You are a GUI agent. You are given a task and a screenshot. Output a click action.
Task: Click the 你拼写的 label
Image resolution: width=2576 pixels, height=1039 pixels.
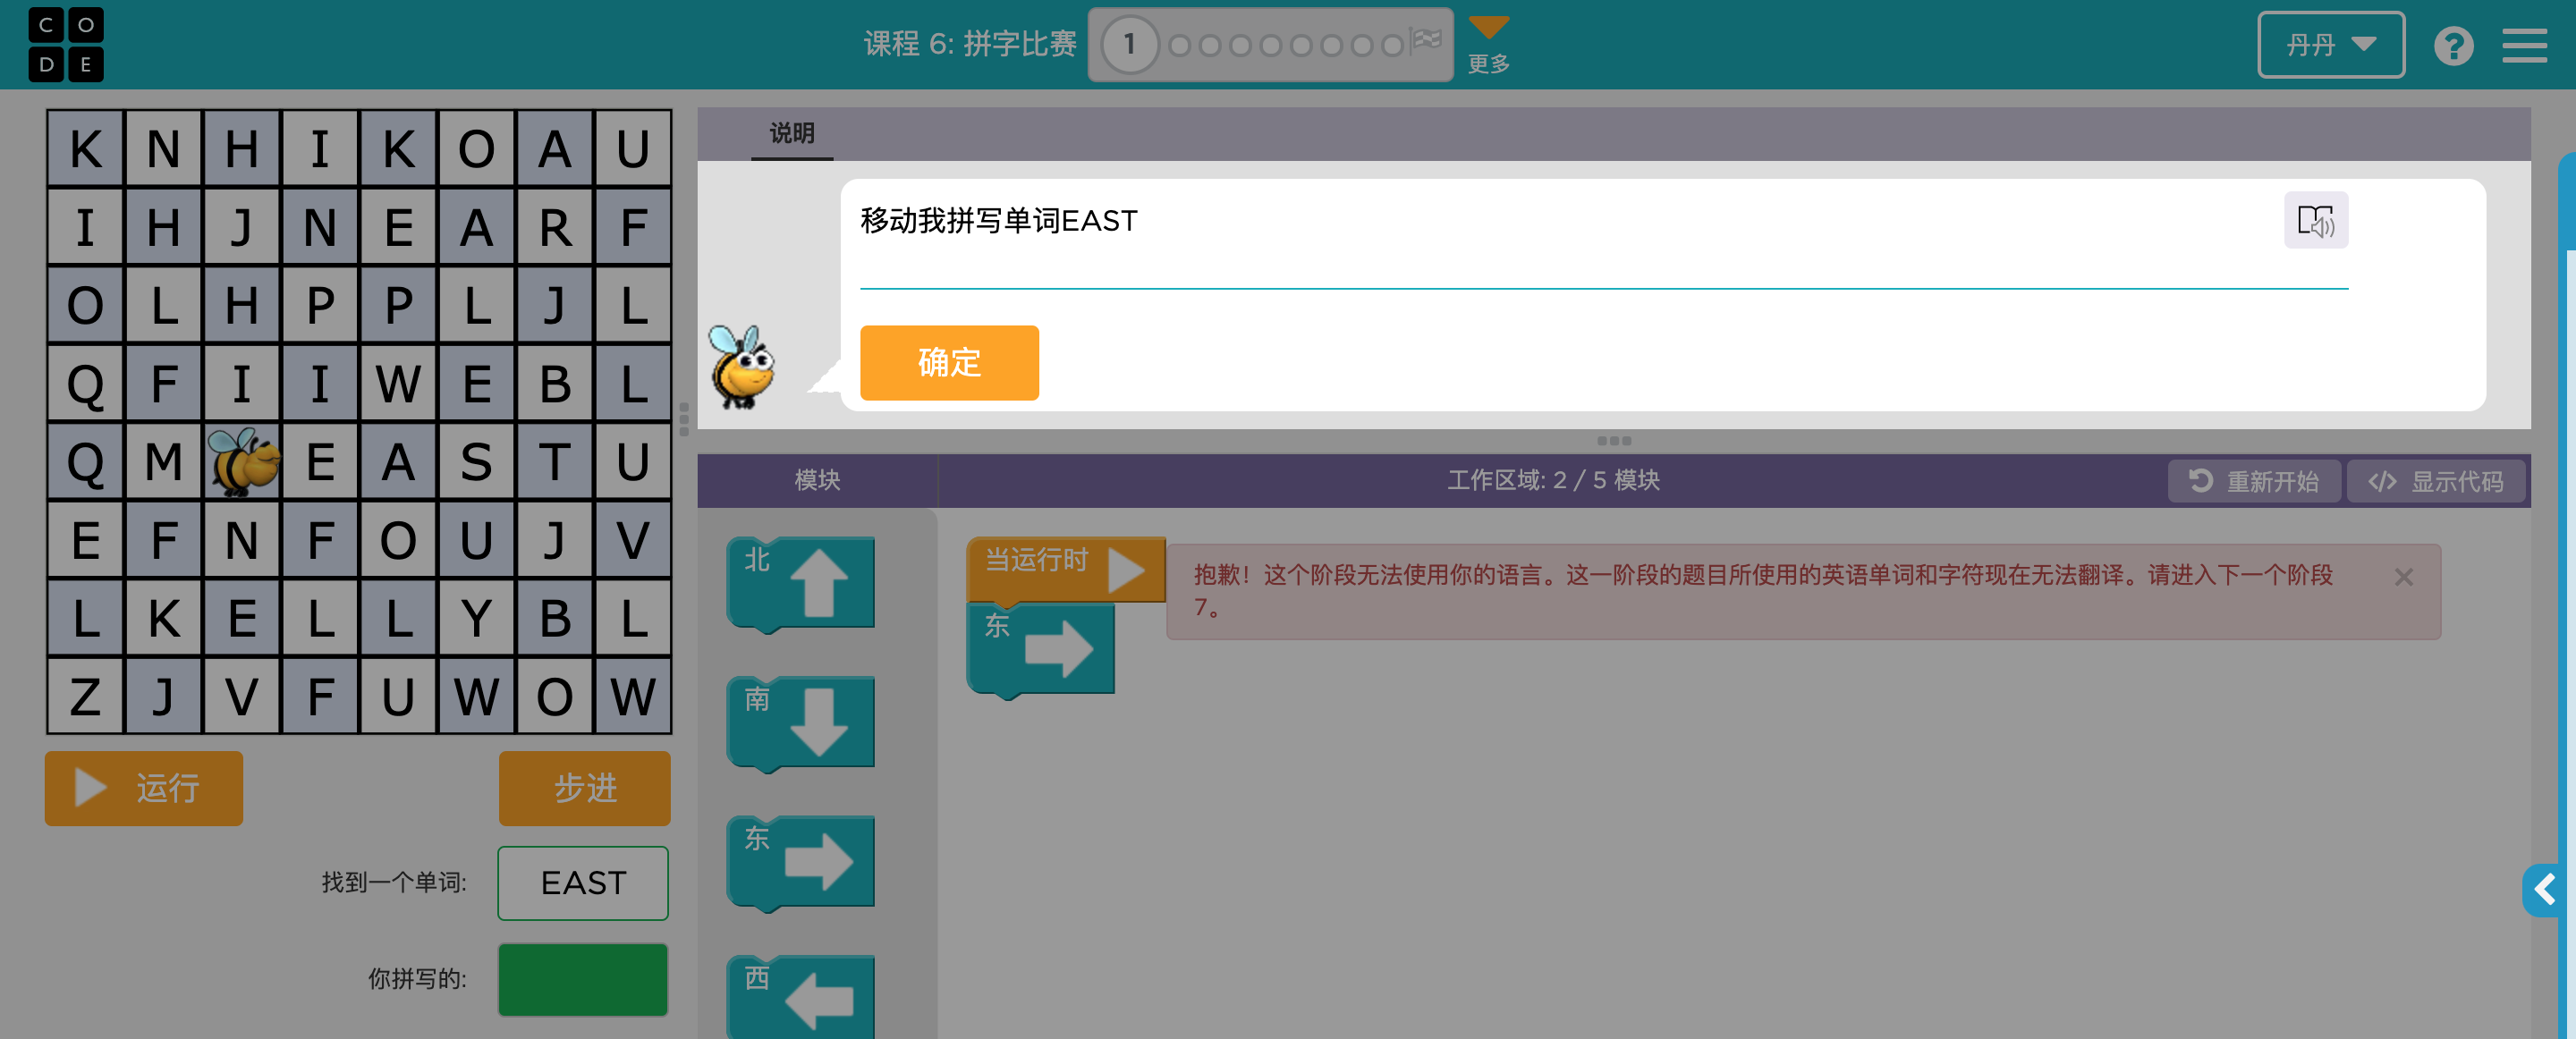click(417, 979)
